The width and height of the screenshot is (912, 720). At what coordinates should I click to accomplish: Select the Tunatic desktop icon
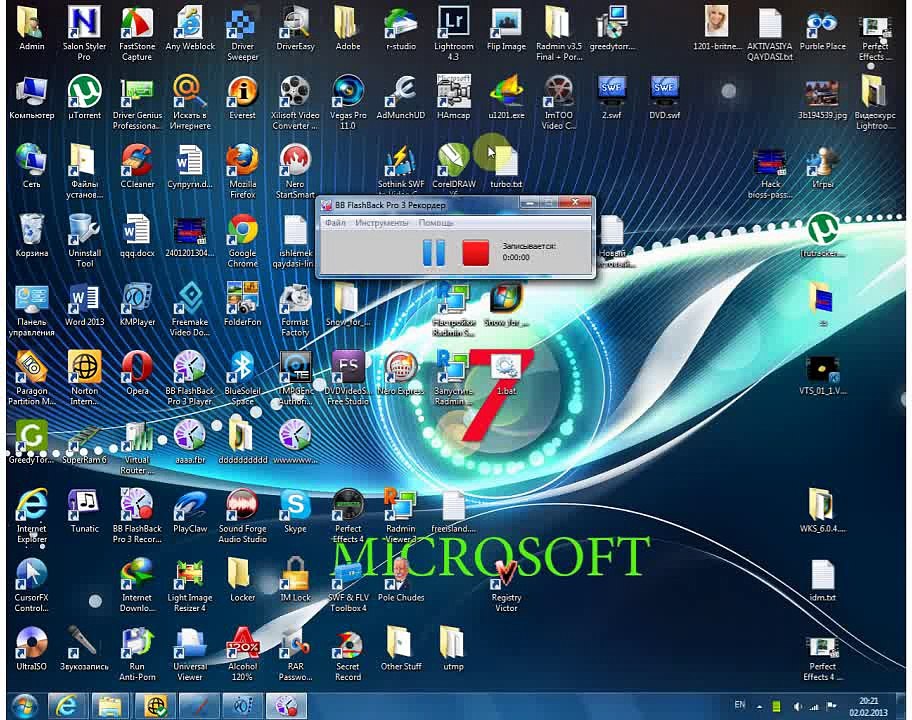pyautogui.click(x=84, y=511)
